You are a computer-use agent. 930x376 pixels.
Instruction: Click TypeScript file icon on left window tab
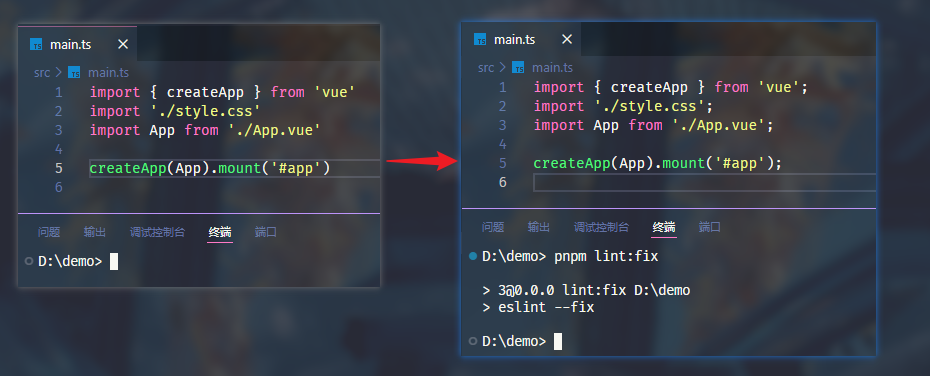[36, 45]
